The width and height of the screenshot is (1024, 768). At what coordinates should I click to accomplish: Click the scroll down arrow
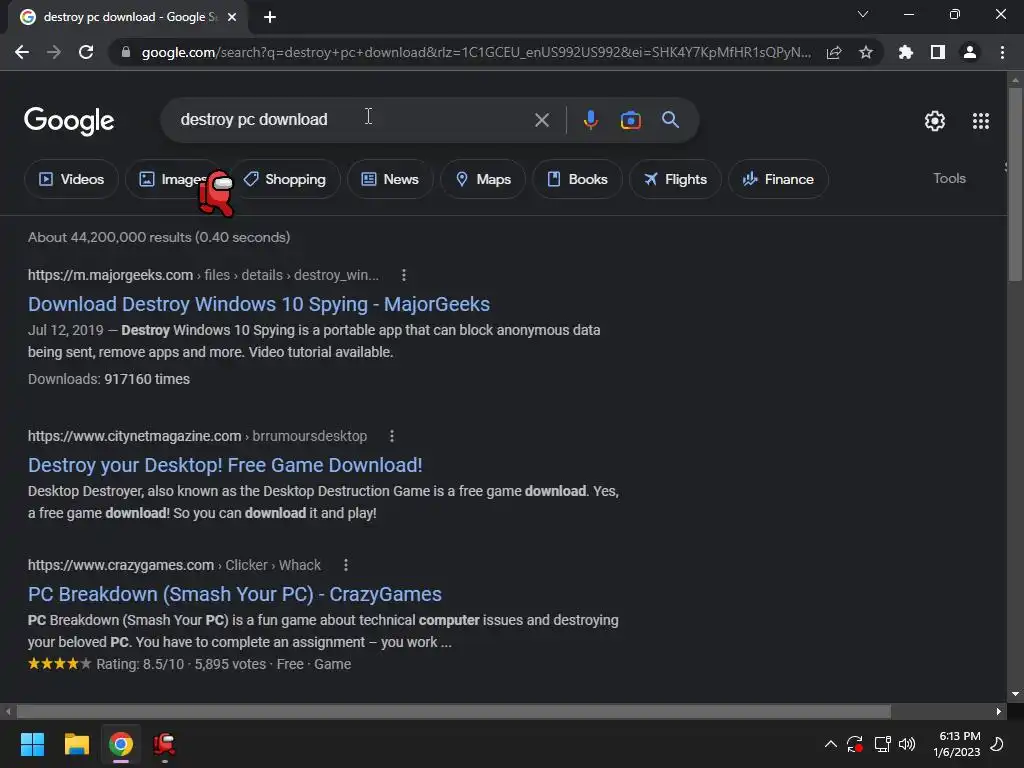1015,694
